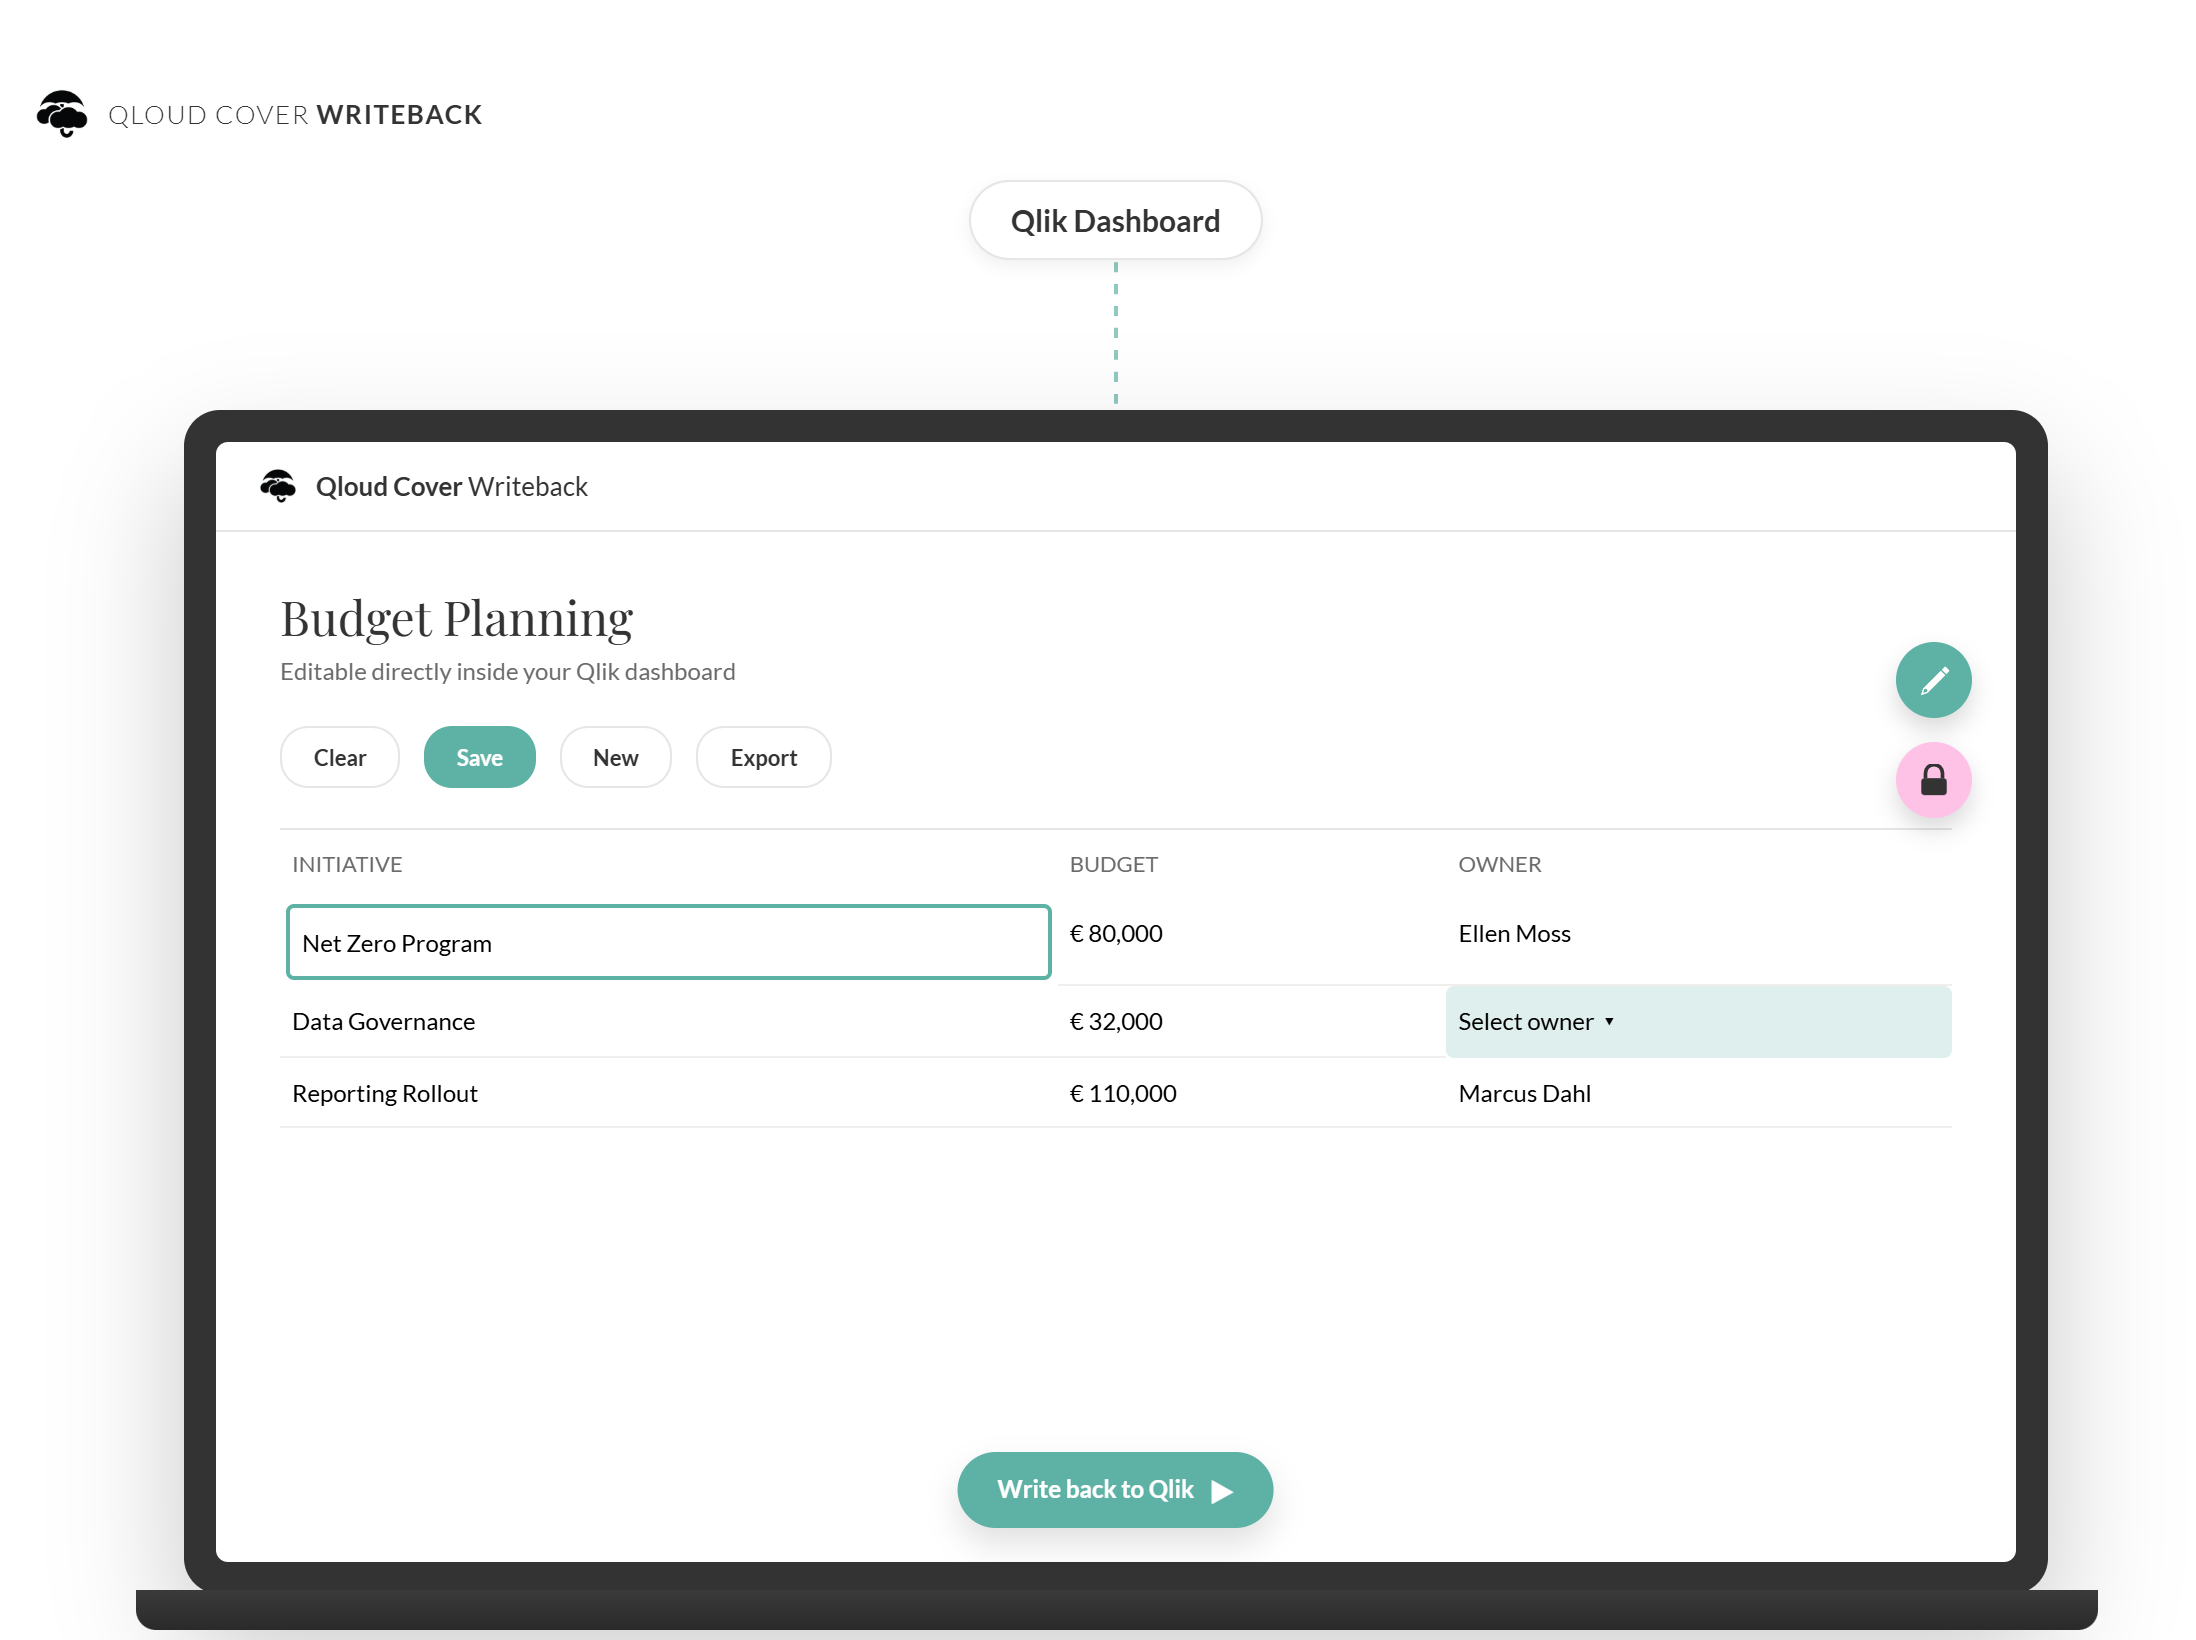The height and width of the screenshot is (1640, 2196).
Task: Click the INITIATIVE column header
Action: [x=347, y=865]
